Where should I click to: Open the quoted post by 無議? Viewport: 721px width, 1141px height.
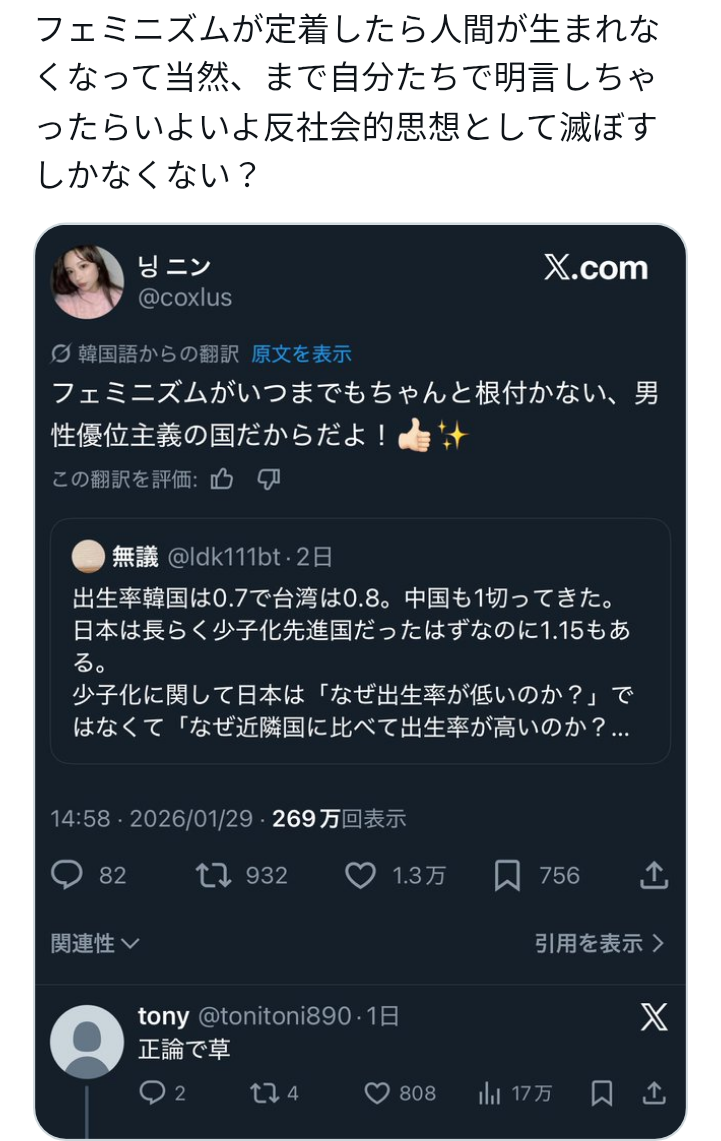(x=360, y=640)
